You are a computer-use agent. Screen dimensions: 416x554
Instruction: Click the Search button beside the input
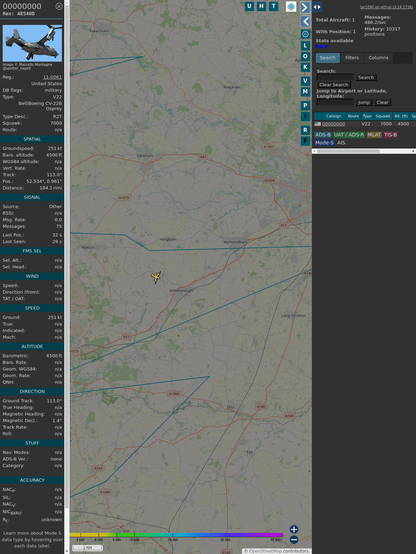366,77
